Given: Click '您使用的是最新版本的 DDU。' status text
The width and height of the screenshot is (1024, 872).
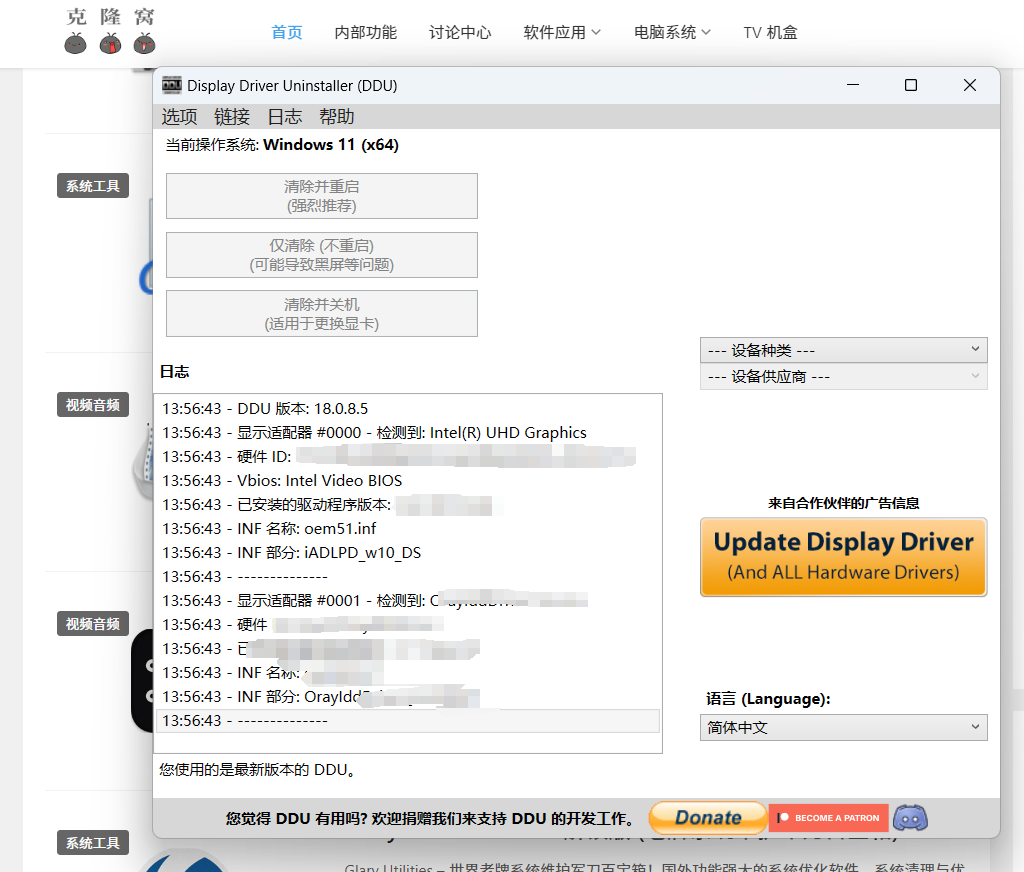Looking at the screenshot, I should [259, 769].
